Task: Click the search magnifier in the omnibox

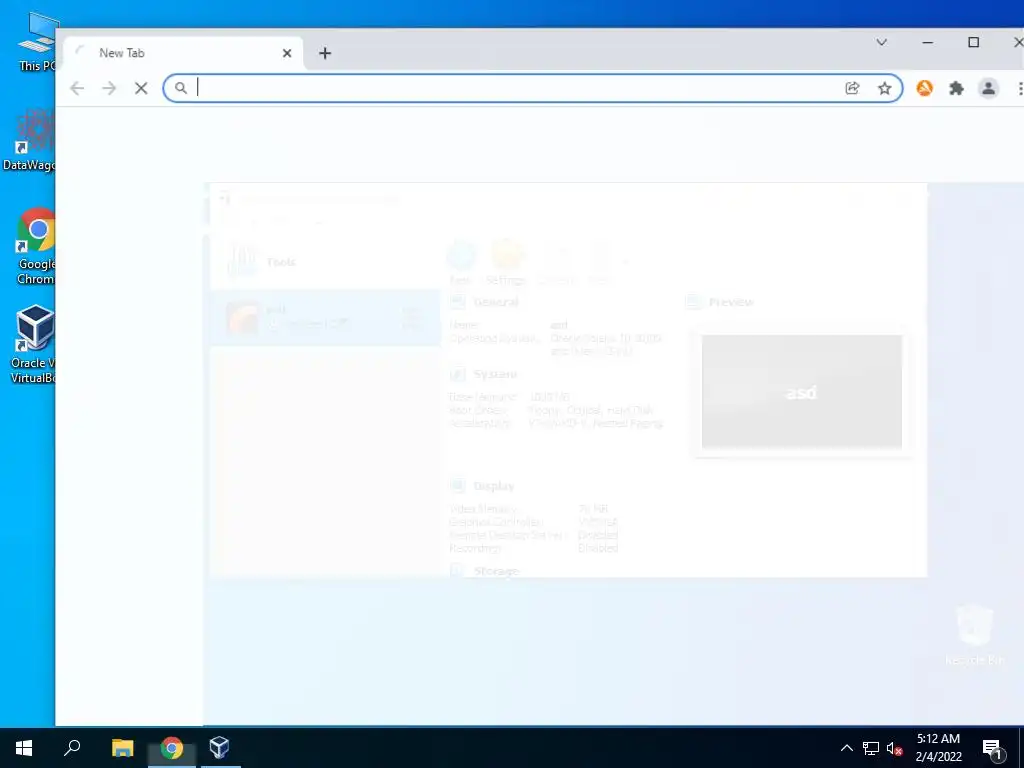Action: click(x=181, y=88)
